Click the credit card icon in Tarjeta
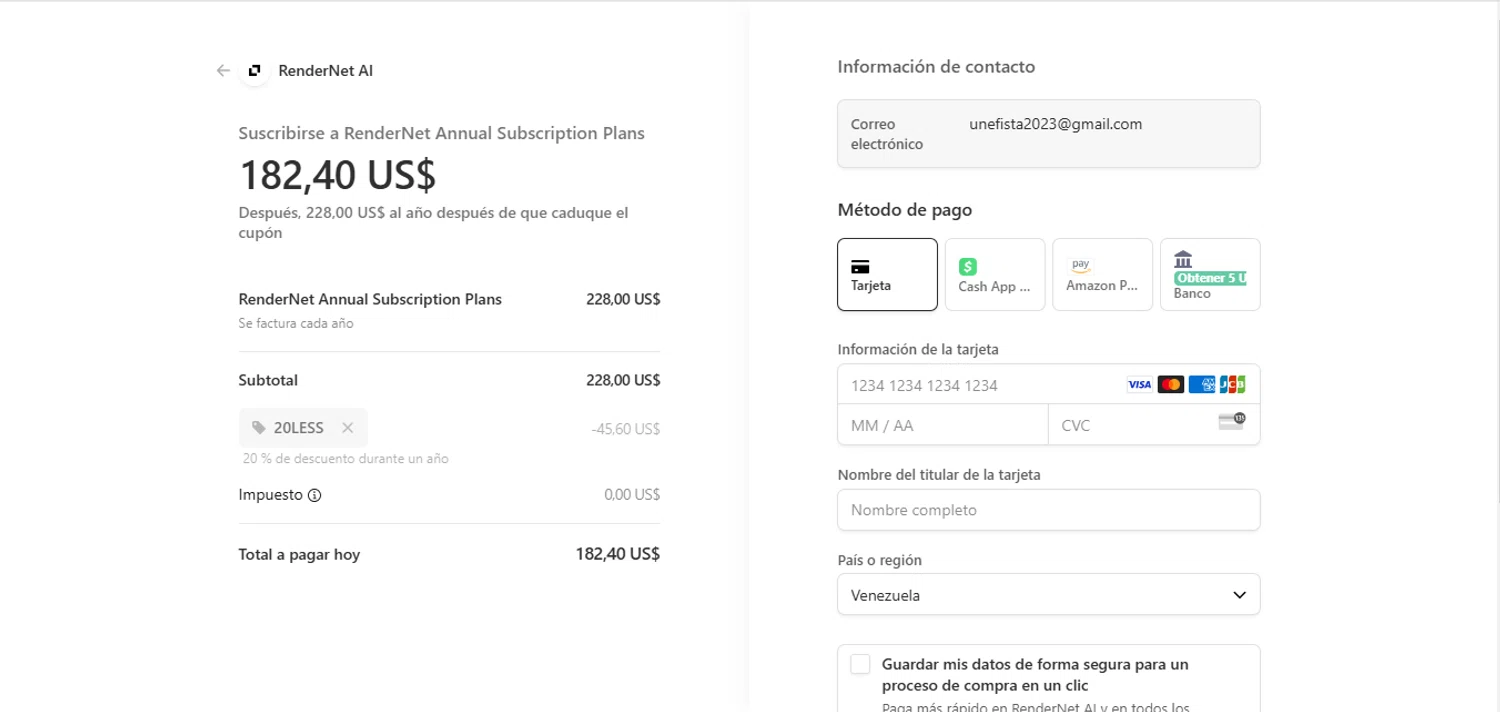This screenshot has height=712, width=1500. pos(860,267)
